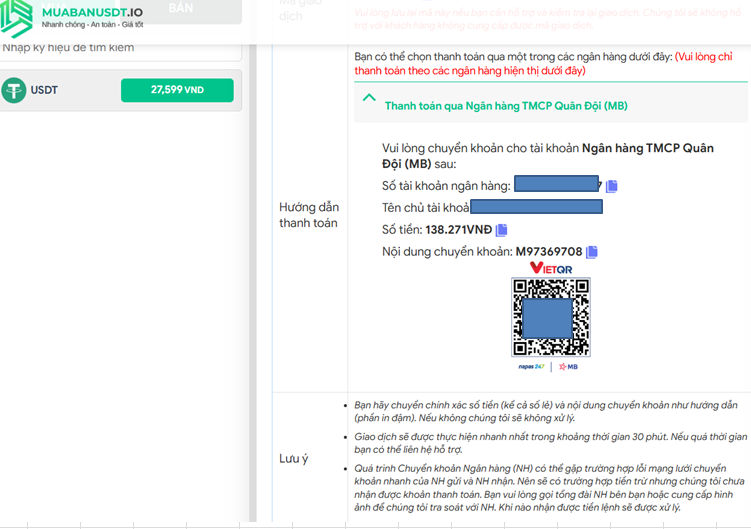Screen dimensions: 751x529
Task: Collapse the MB bank payment section chevron
Action: (x=369, y=98)
